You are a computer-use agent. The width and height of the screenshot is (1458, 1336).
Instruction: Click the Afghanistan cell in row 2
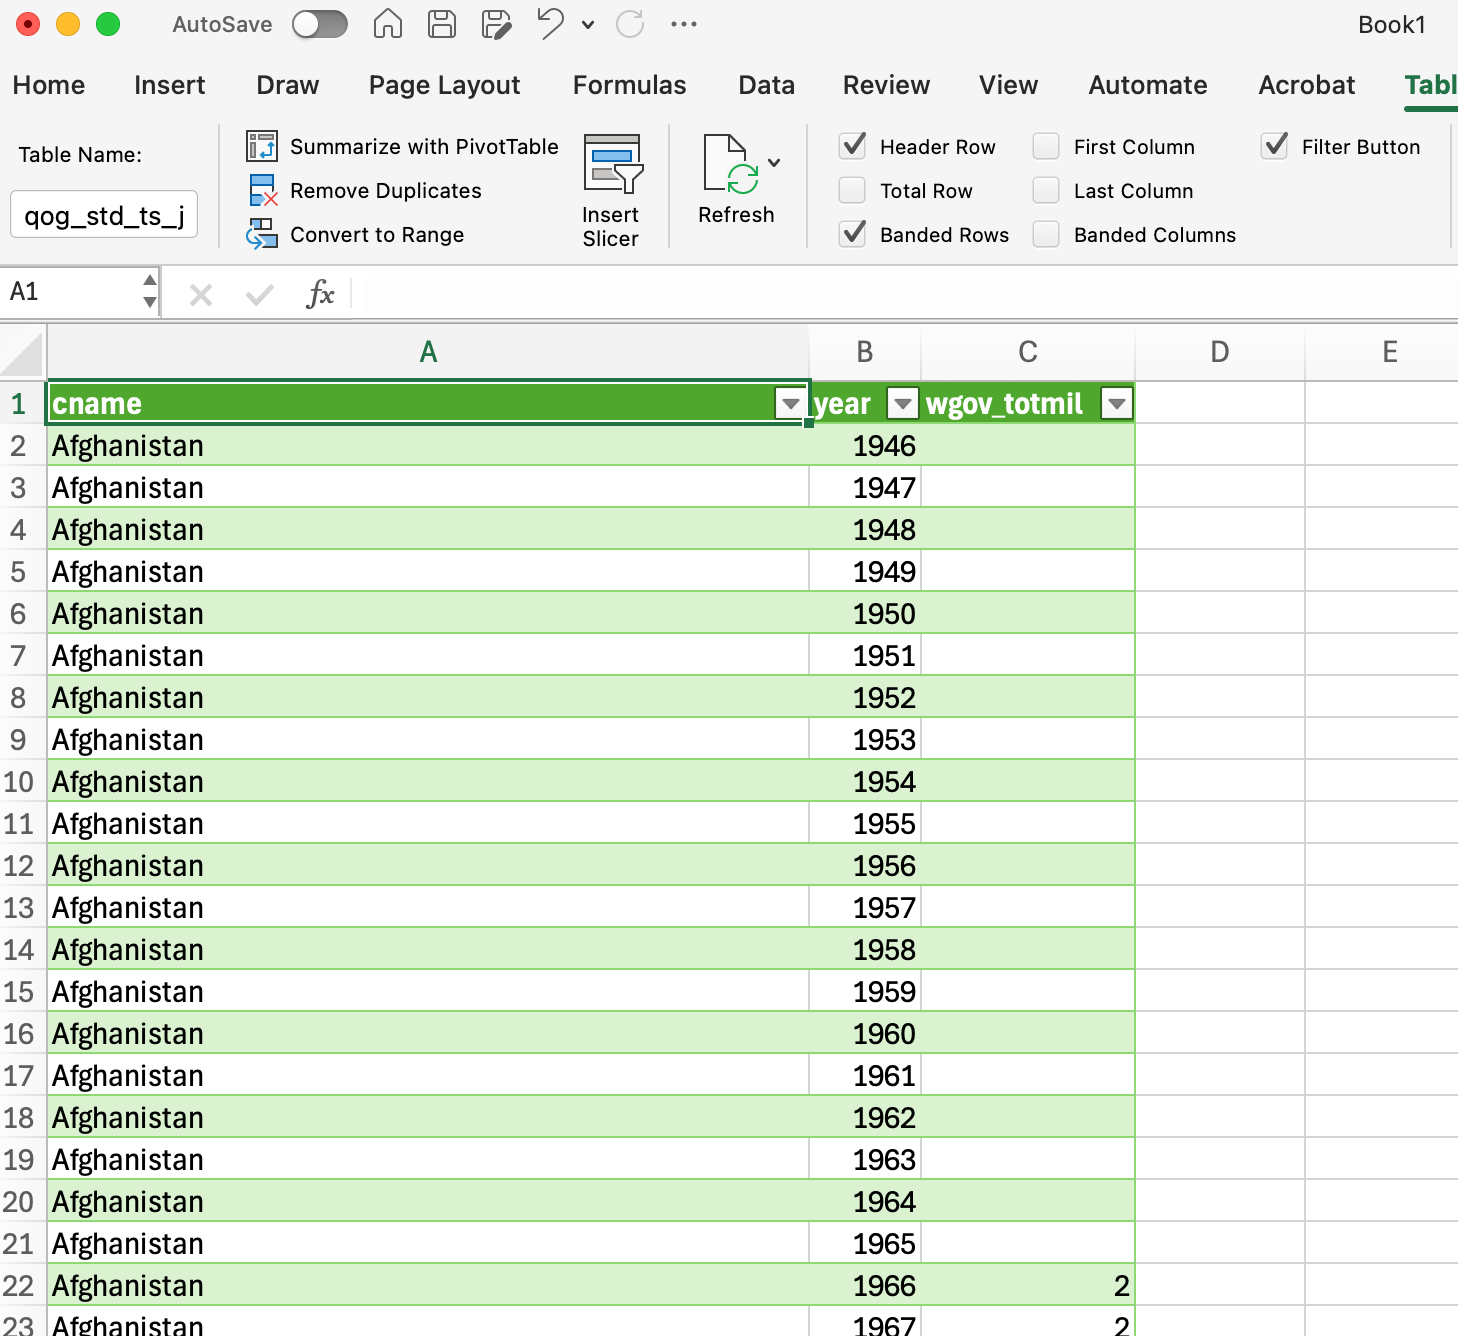coord(428,445)
